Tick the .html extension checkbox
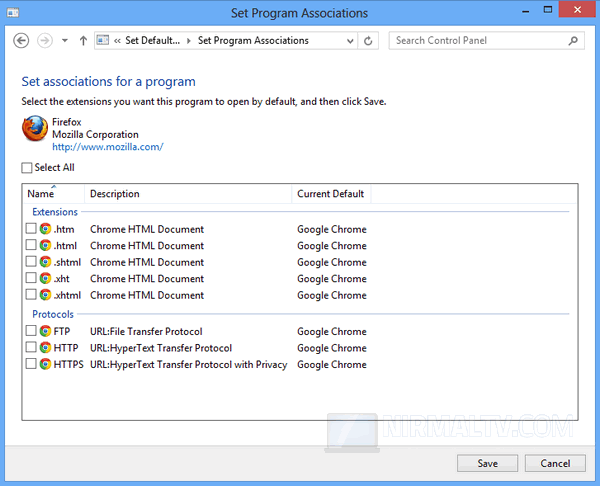The image size is (600, 486). (x=31, y=245)
